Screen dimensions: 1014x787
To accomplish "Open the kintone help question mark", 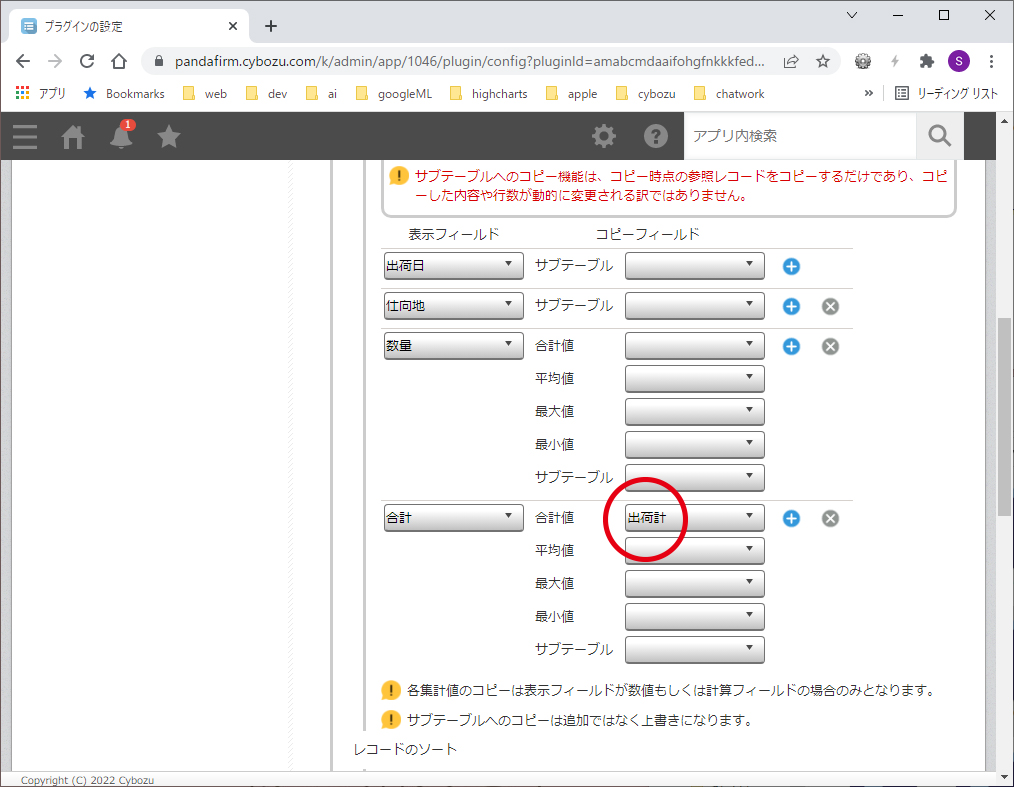I will (x=656, y=136).
